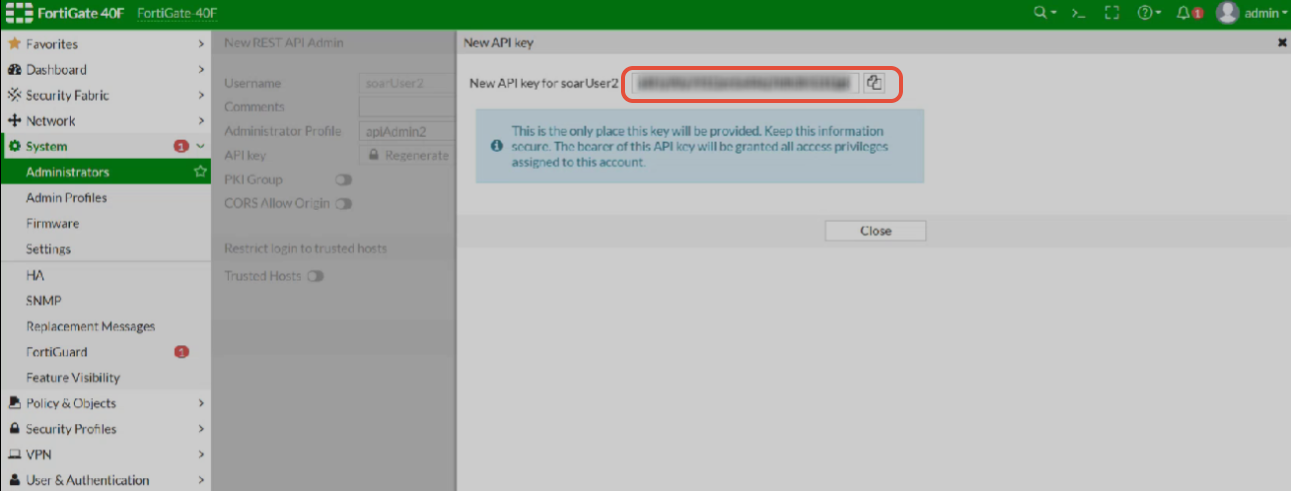Copy the new API key to clipboard
This screenshot has width=1291, height=491.
(874, 83)
